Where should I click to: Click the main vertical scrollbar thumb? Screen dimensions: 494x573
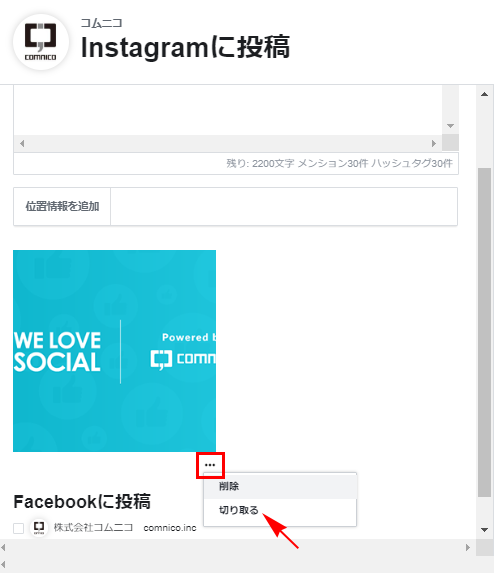click(484, 333)
